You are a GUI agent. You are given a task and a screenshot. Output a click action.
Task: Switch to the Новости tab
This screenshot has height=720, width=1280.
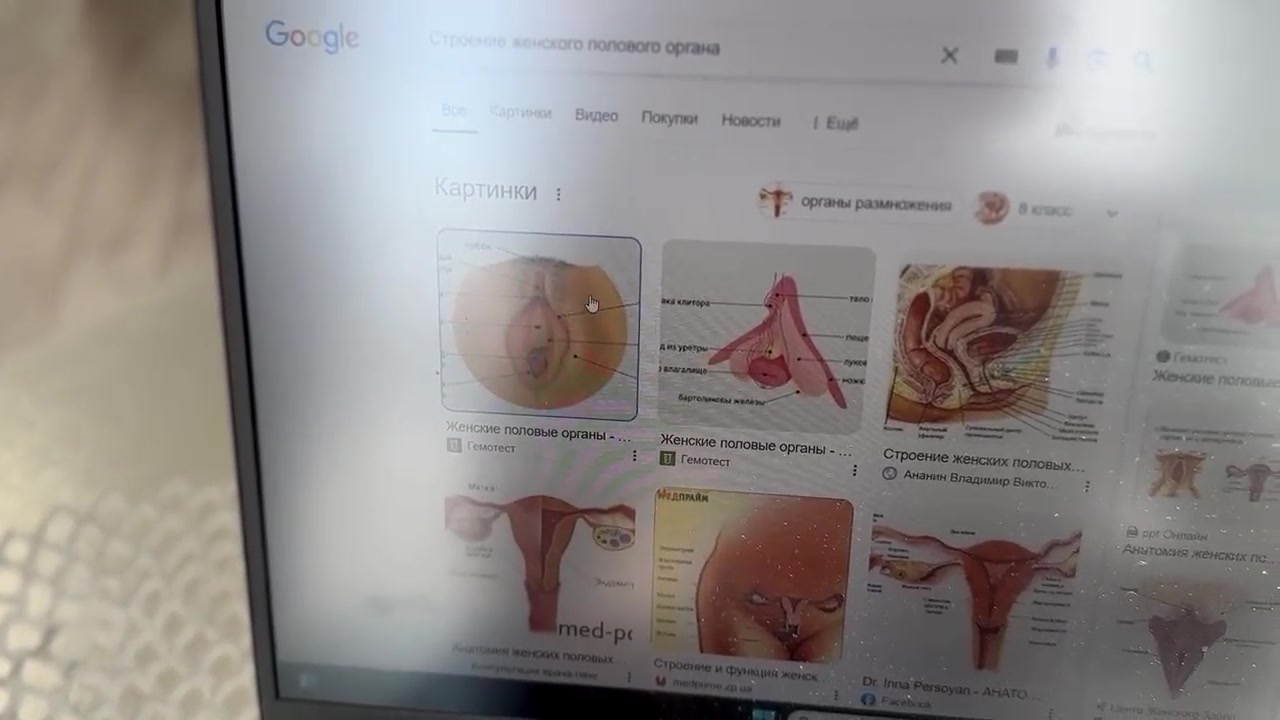pos(750,120)
